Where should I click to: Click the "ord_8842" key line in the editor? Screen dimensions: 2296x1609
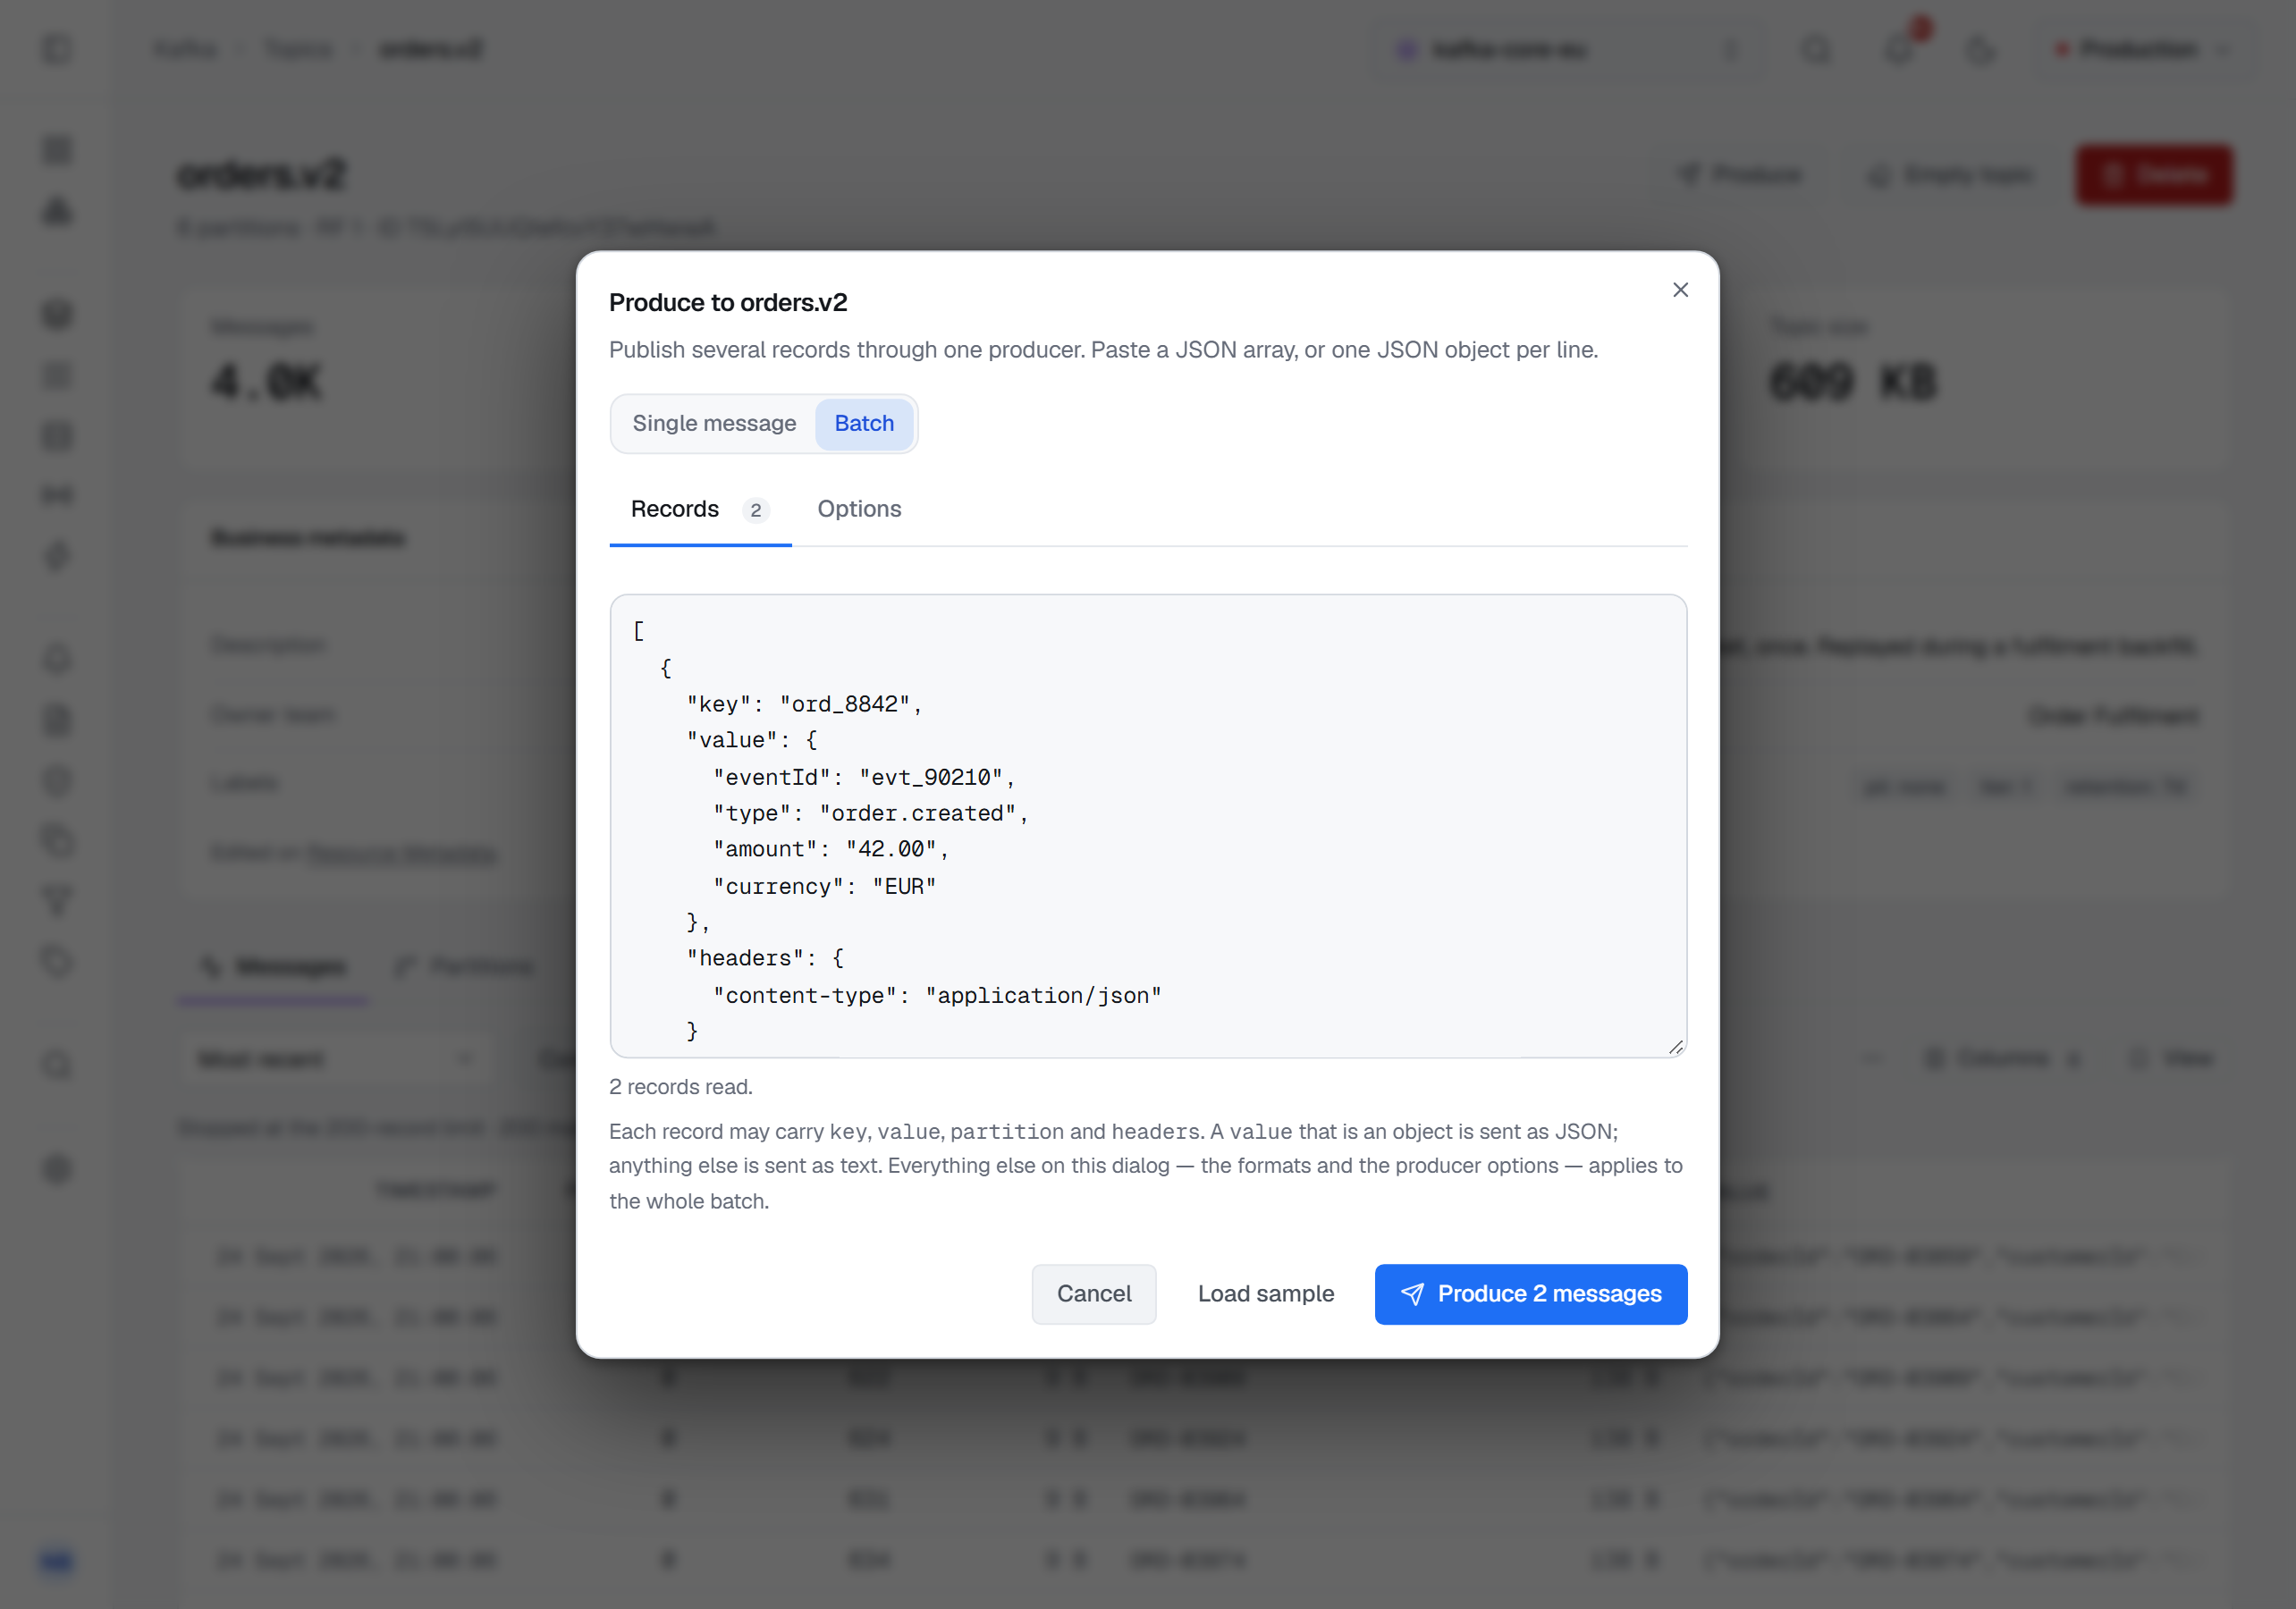[x=803, y=704]
